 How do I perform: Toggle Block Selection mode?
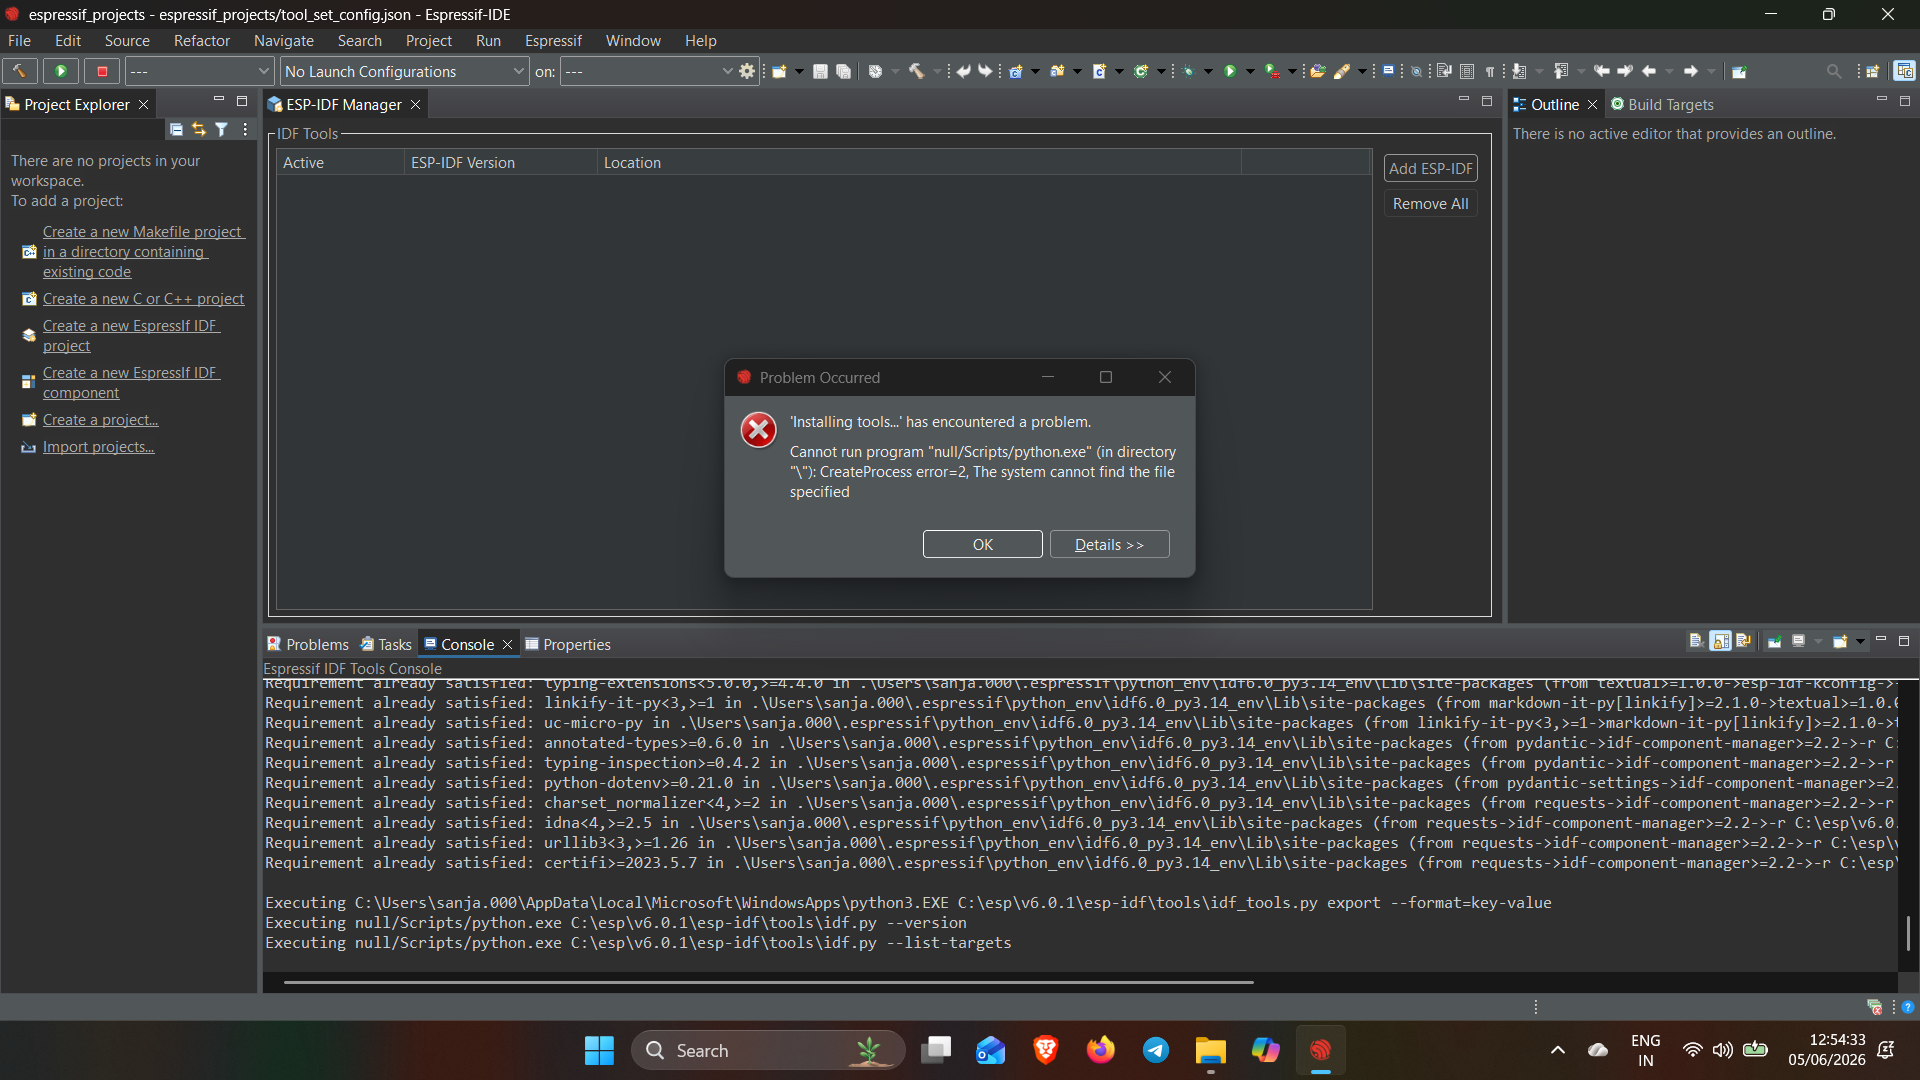click(x=1467, y=72)
